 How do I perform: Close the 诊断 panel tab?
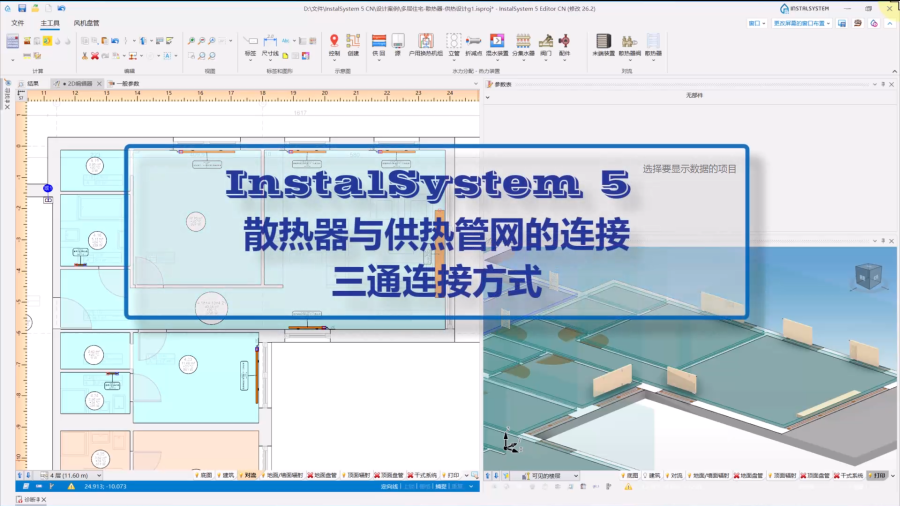(x=44, y=500)
